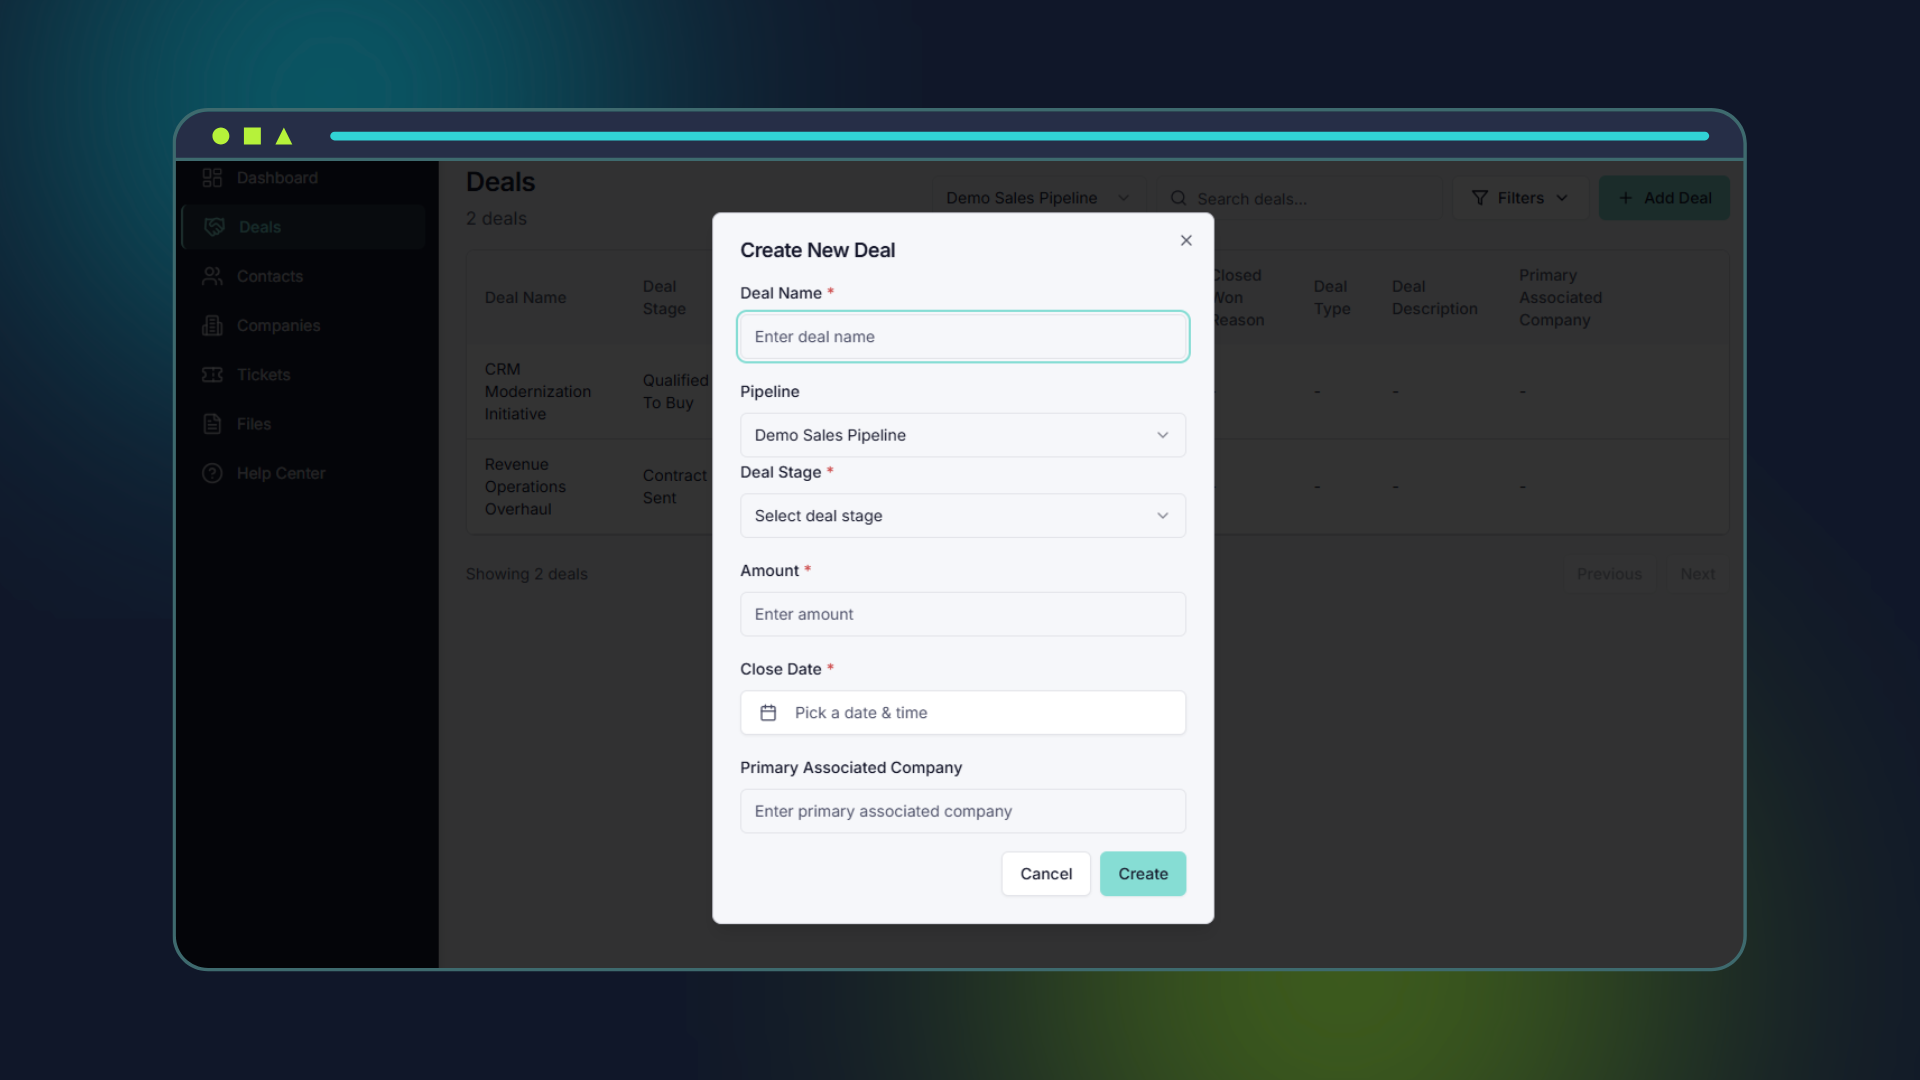Open Files via the document icon
The image size is (1920, 1080).
coord(213,423)
